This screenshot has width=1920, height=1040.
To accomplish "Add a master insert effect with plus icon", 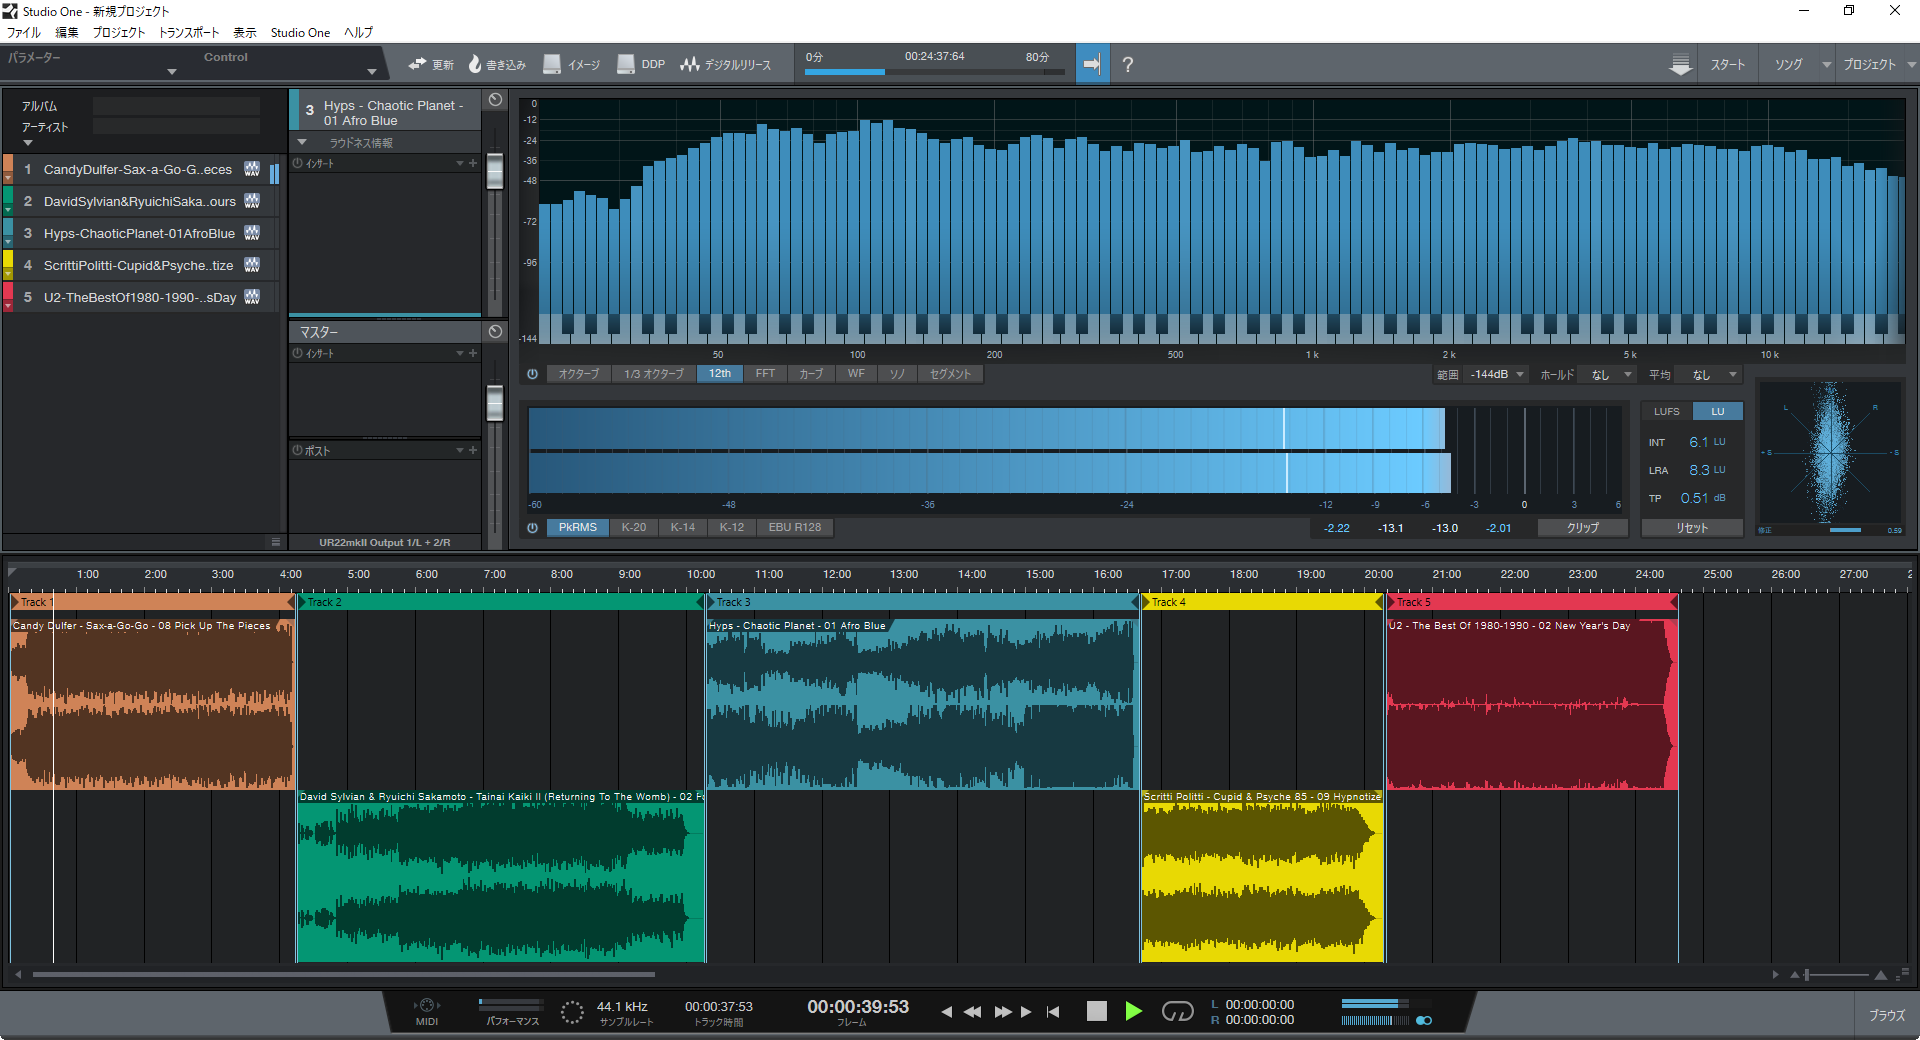I will (x=473, y=353).
